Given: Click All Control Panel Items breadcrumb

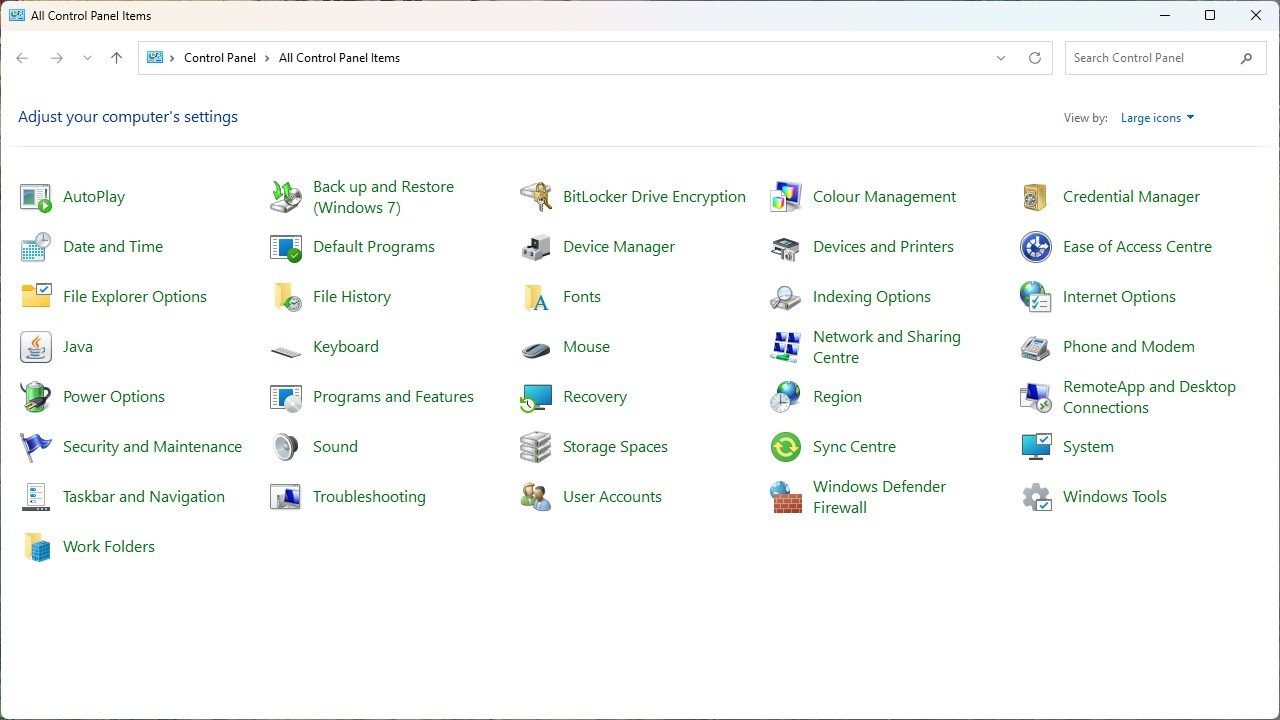Looking at the screenshot, I should pyautogui.click(x=339, y=58).
